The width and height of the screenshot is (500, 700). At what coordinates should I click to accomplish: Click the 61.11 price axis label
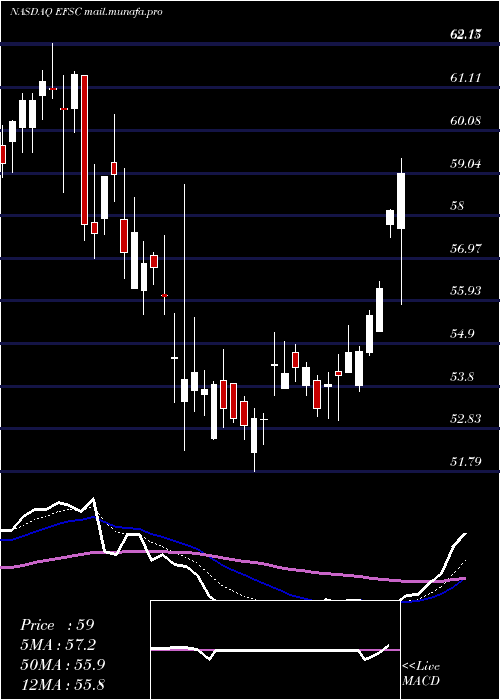tap(466, 78)
